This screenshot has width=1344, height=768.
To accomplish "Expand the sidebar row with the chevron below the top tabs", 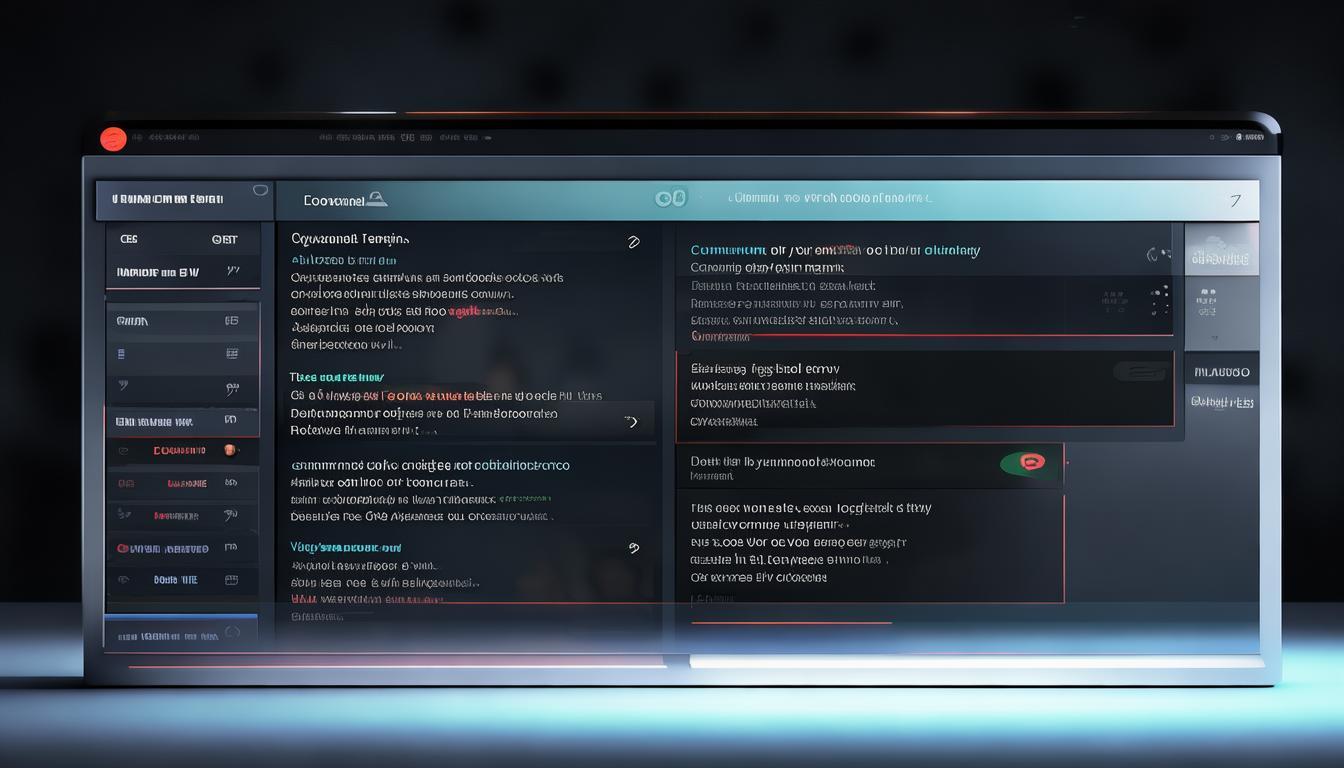I will (x=233, y=271).
